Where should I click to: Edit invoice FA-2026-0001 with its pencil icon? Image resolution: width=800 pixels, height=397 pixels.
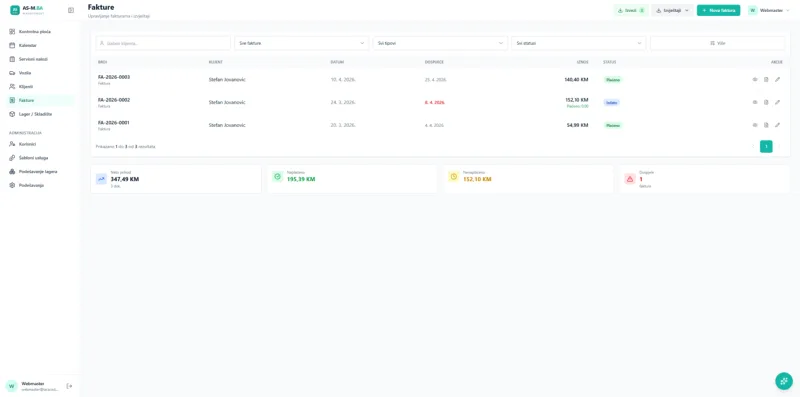point(778,125)
